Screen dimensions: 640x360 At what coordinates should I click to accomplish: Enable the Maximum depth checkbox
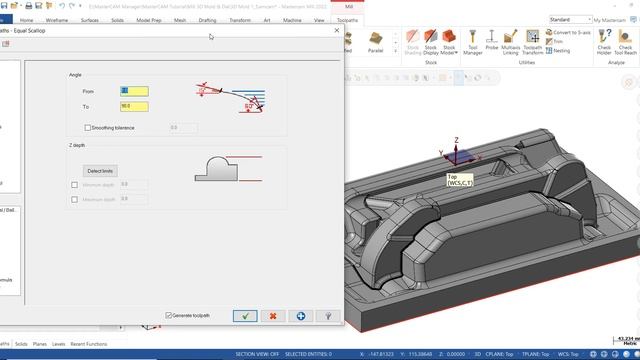74,200
